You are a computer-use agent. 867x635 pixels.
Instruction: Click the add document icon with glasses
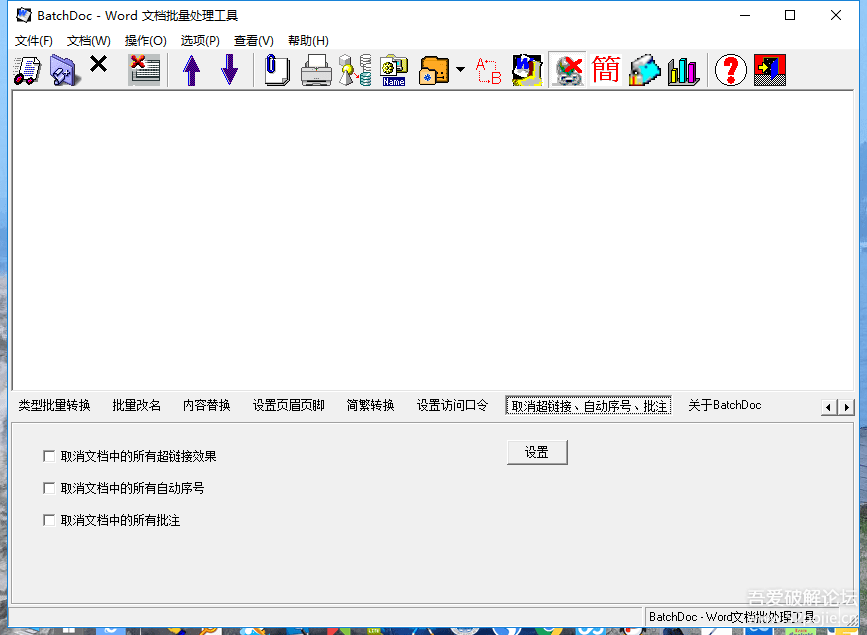(27, 70)
